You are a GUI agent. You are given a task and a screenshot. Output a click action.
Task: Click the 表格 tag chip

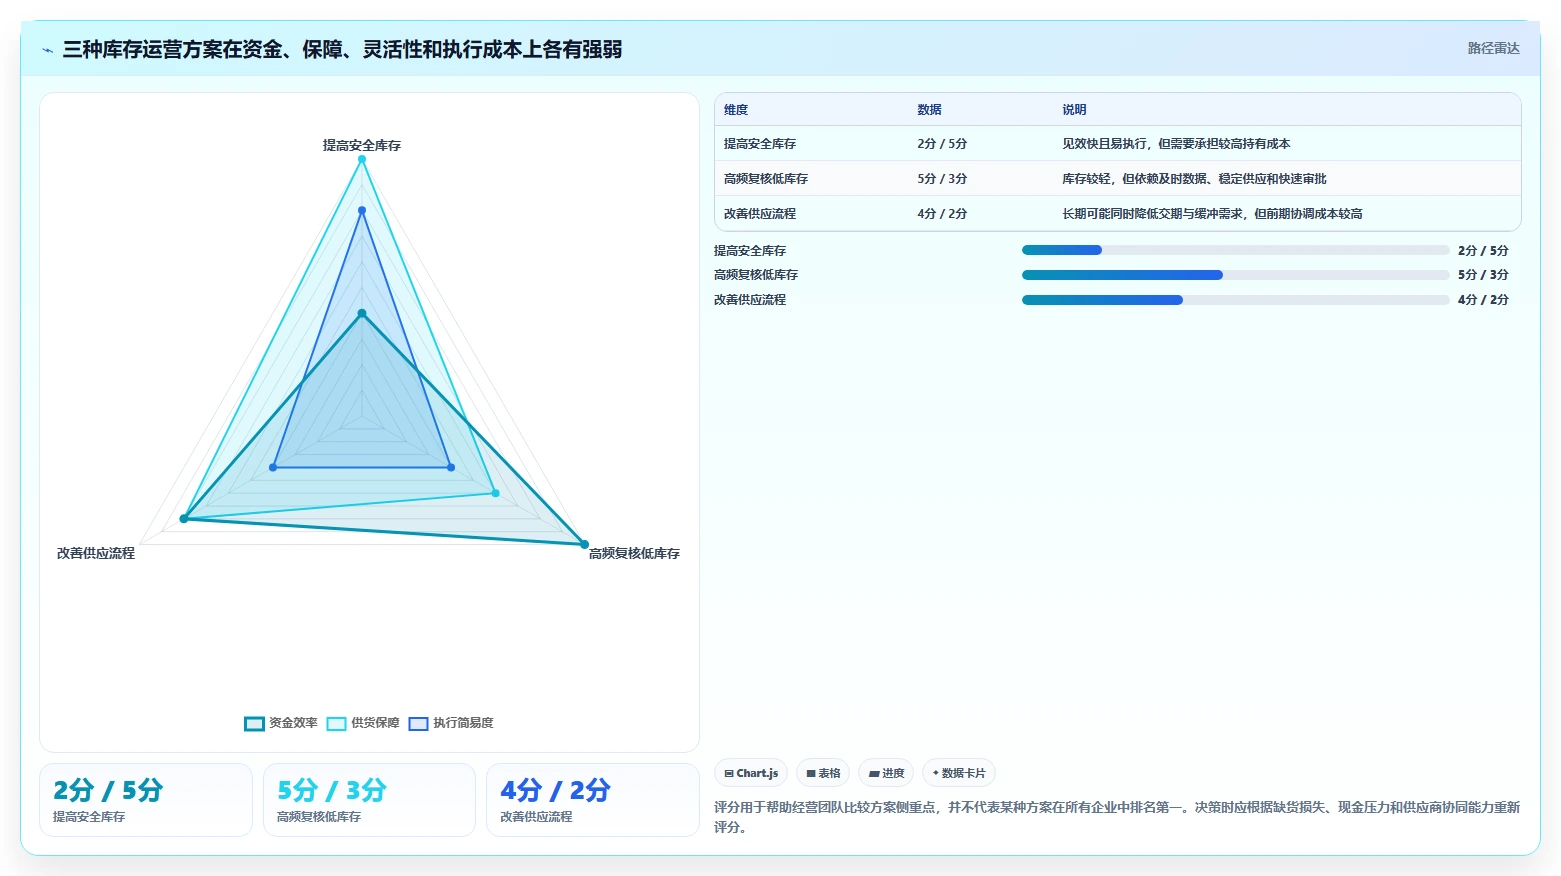[x=823, y=773]
